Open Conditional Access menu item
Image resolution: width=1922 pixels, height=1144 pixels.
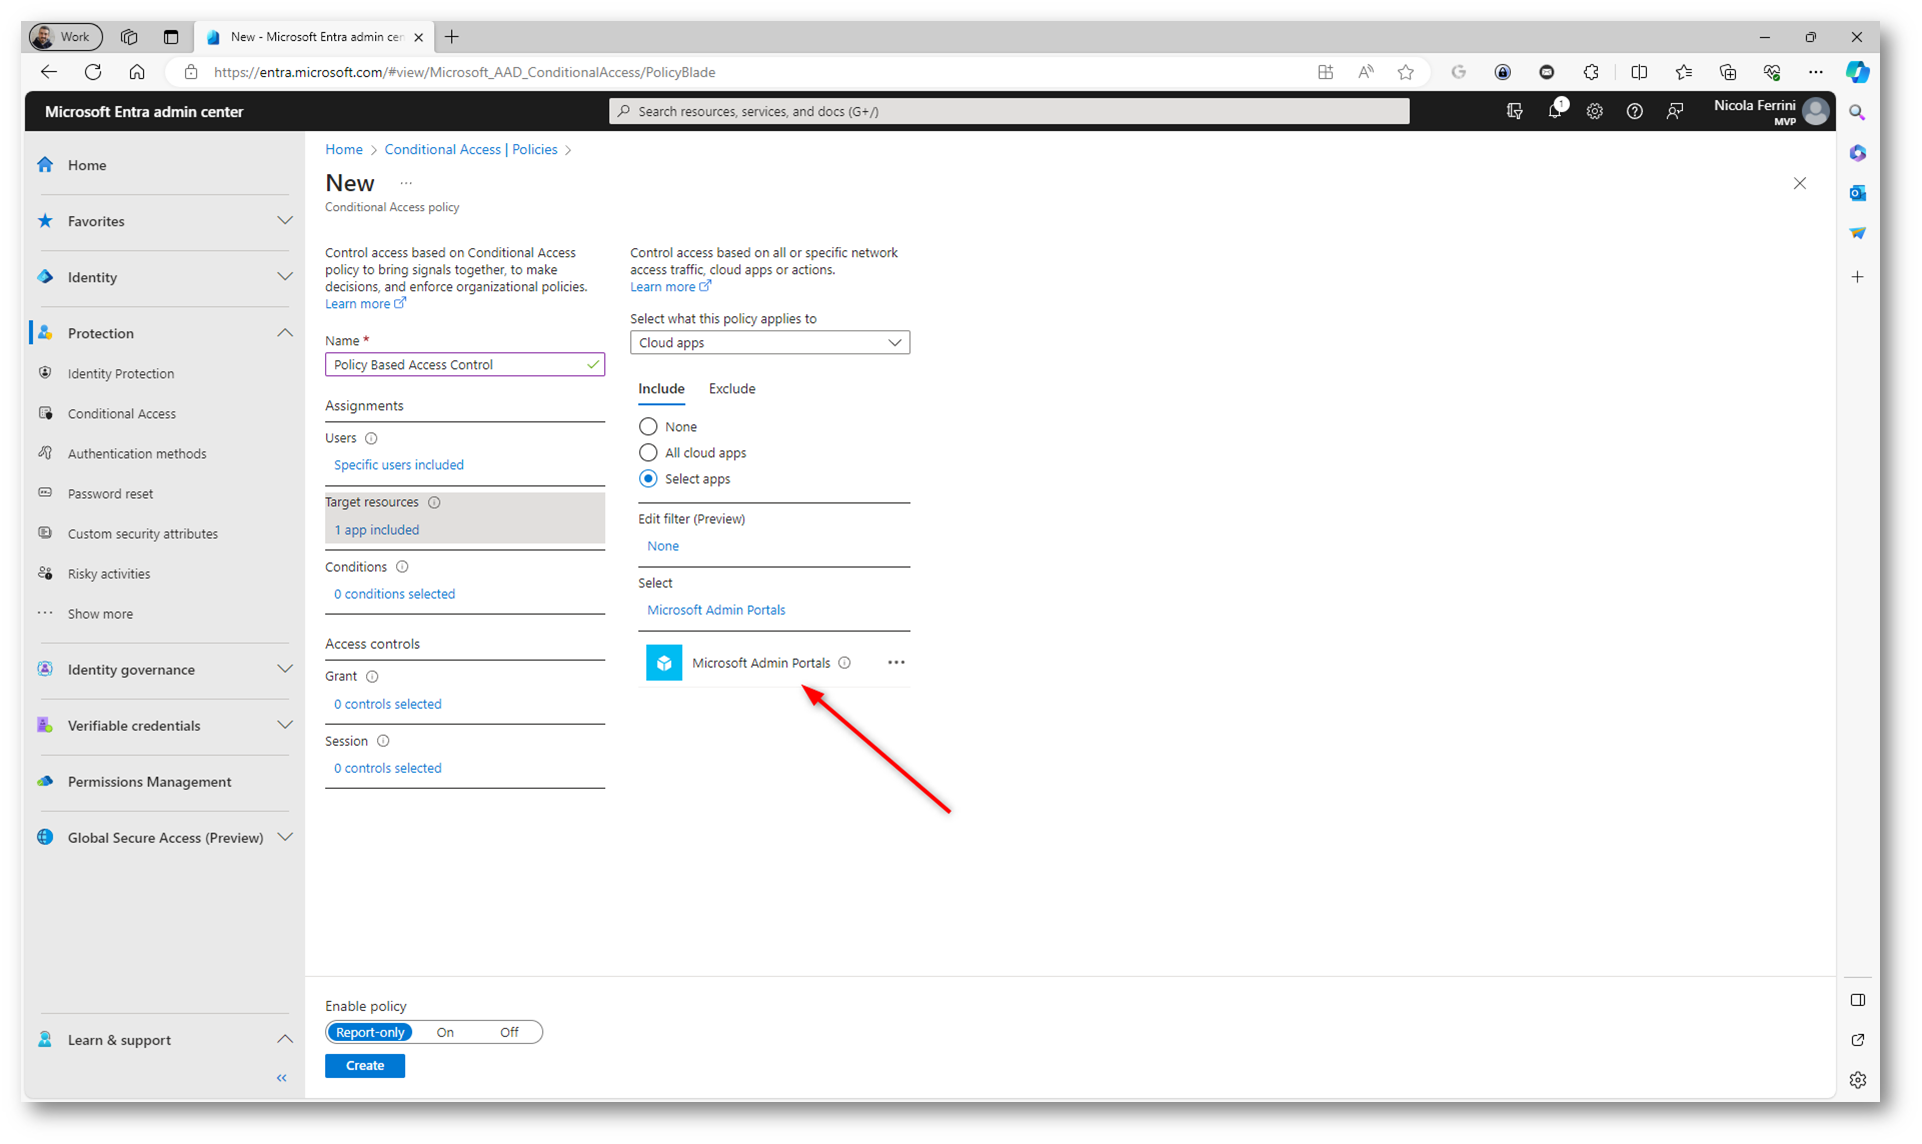click(x=121, y=414)
